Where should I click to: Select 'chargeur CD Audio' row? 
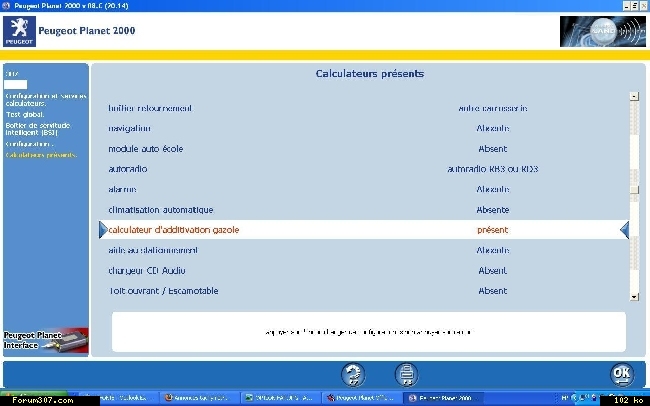tap(148, 271)
